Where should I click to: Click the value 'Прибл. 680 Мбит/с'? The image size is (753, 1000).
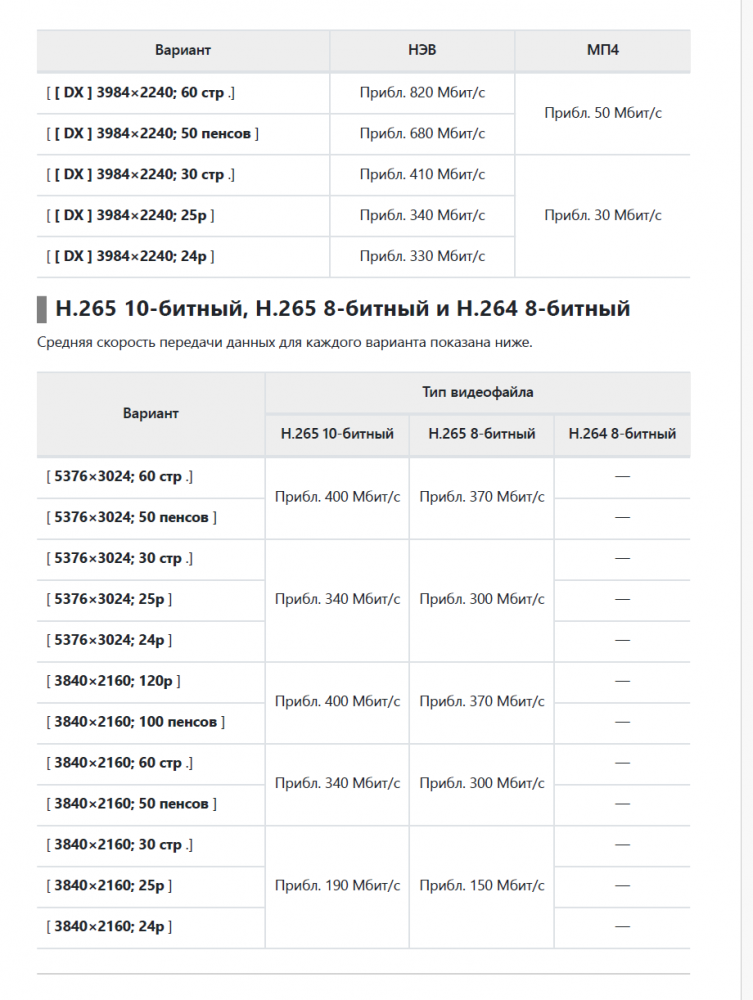pyautogui.click(x=422, y=133)
